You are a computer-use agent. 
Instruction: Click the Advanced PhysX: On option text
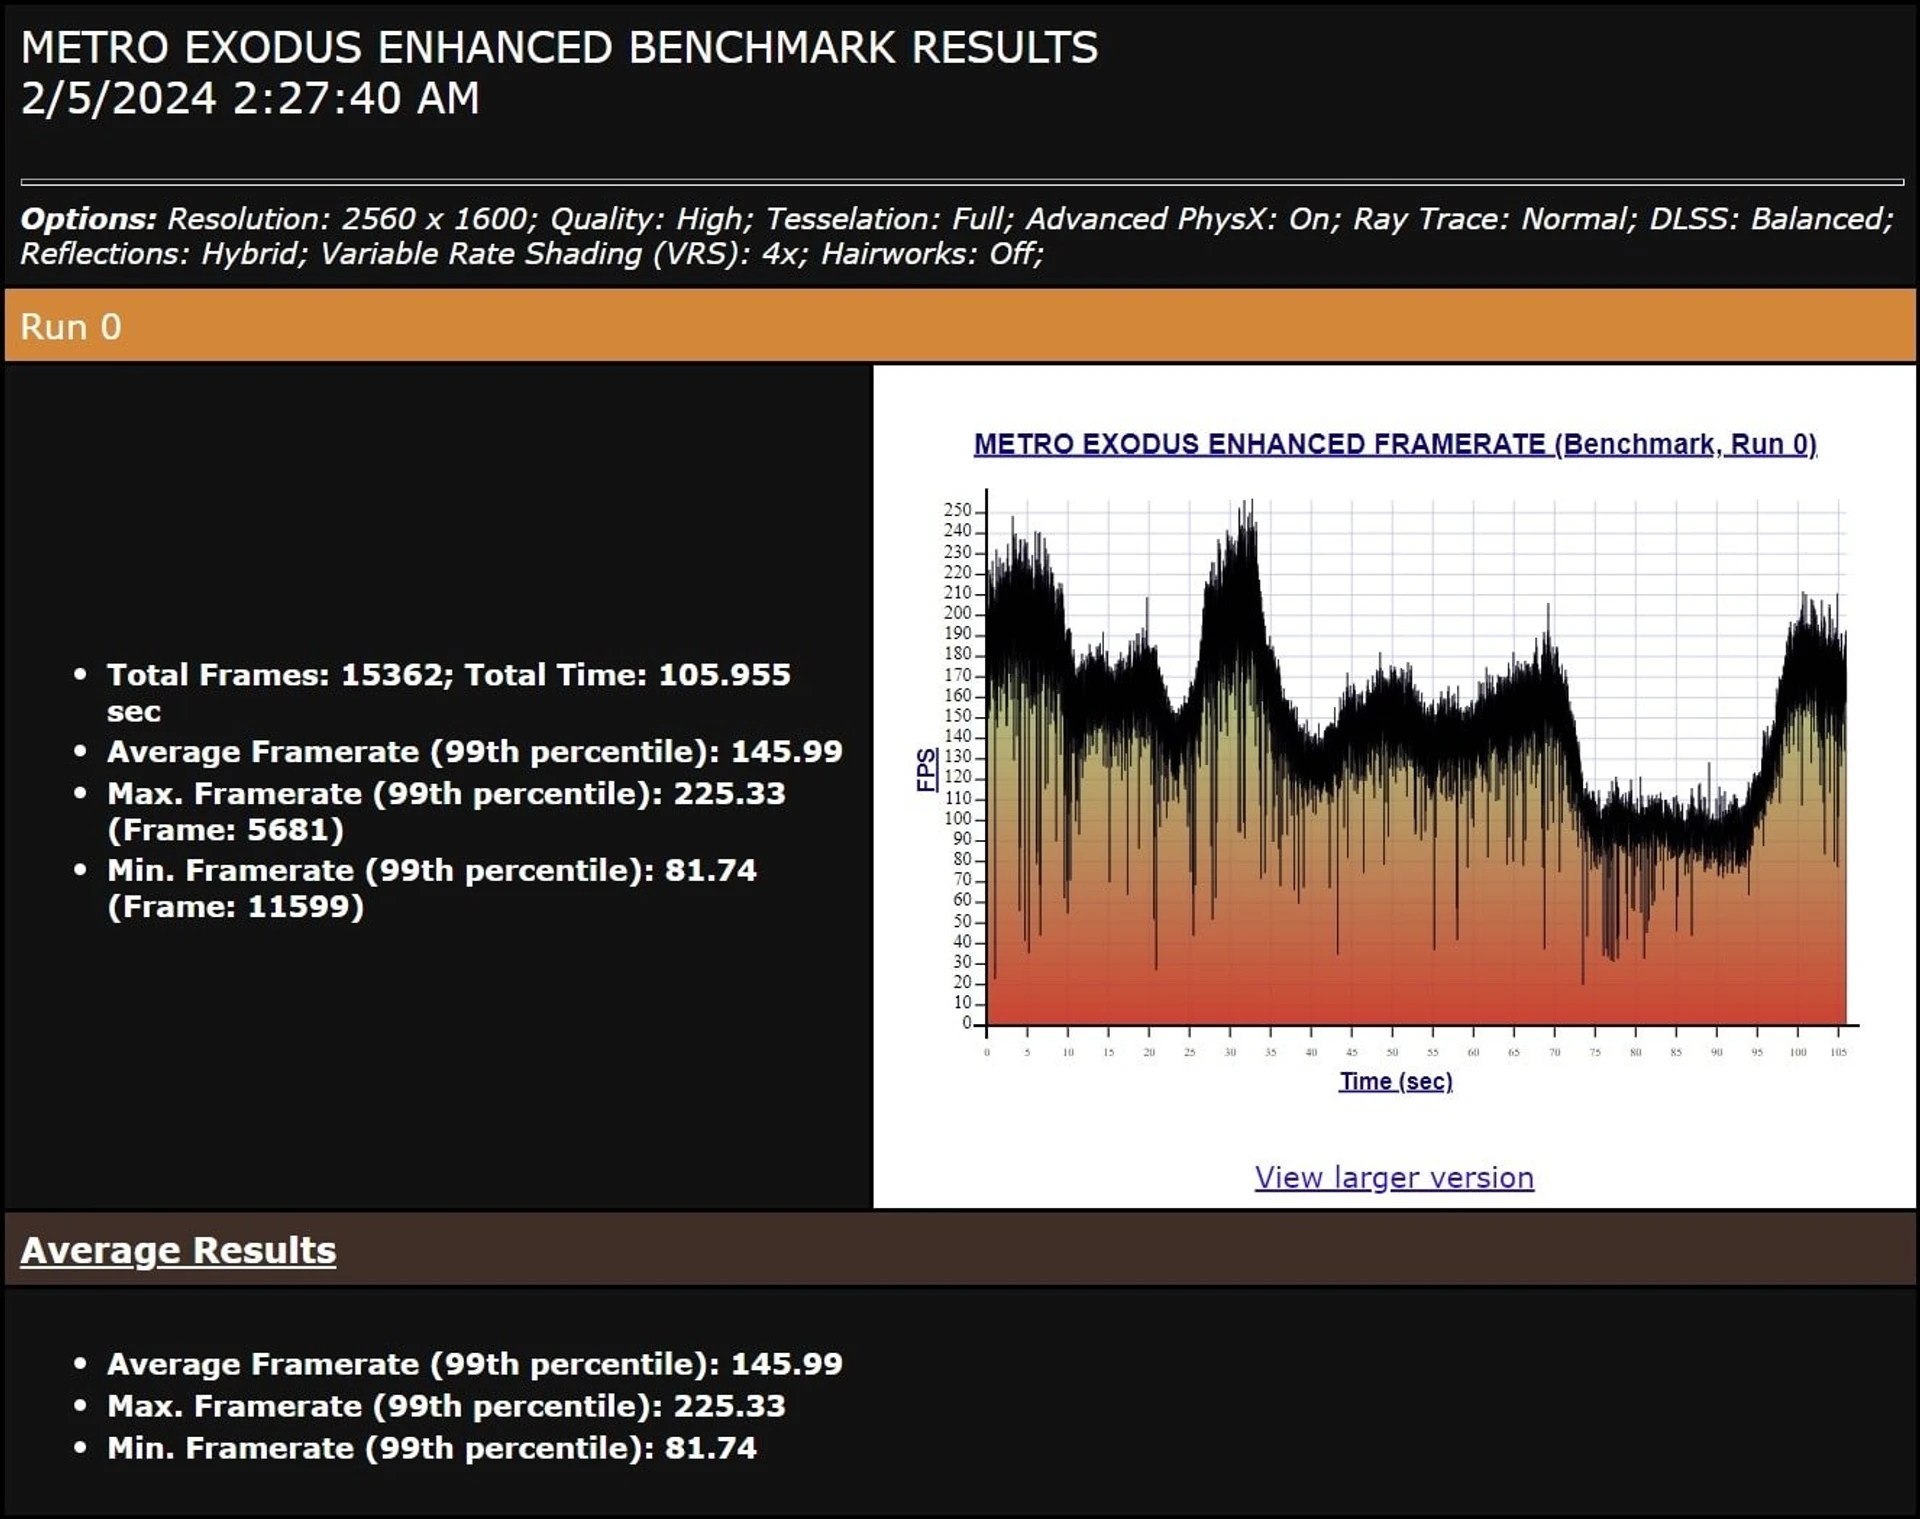1182,219
